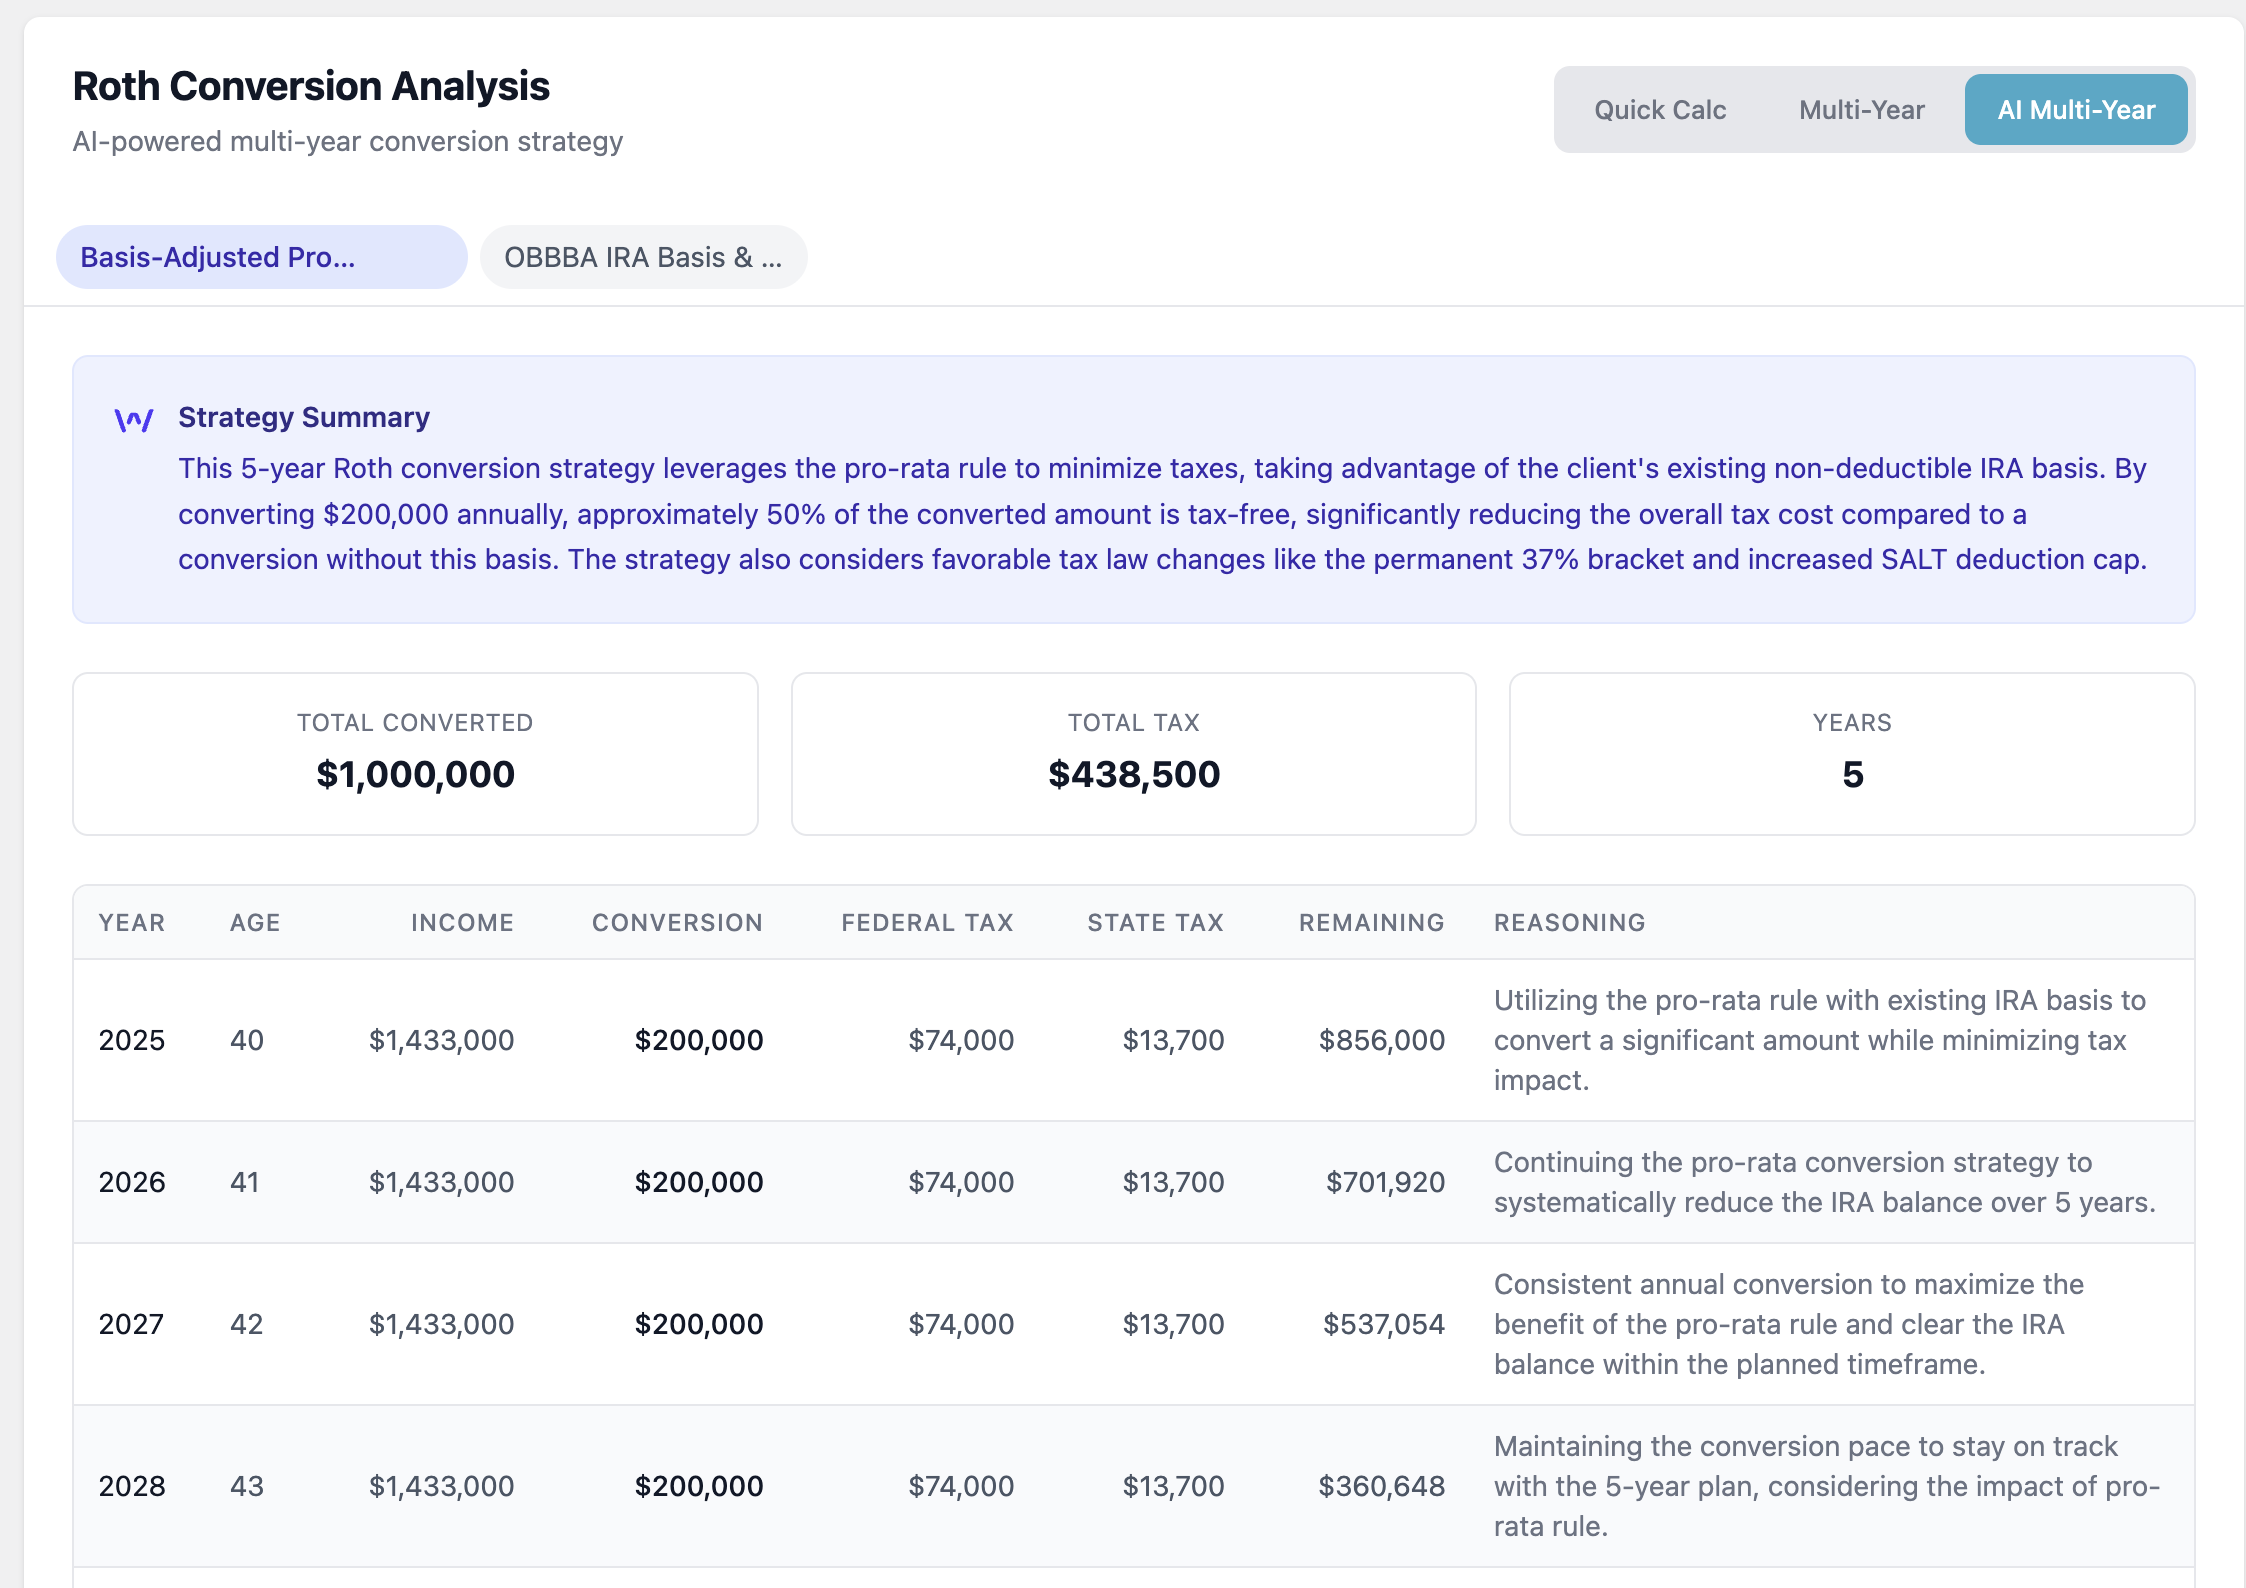Select the OBBBA IRA Basis strategy chip
The image size is (2246, 1588).
[x=644, y=257]
